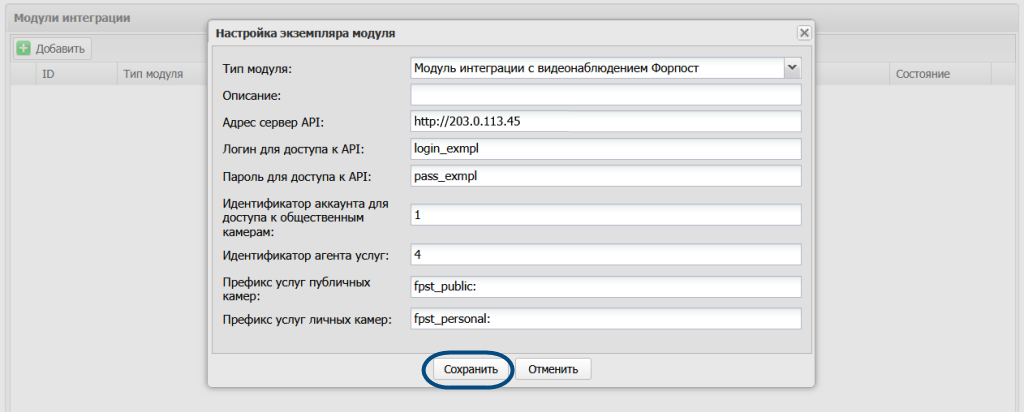Image resolution: width=1024 pixels, height=412 pixels.
Task: Click the Отменить button
Action: tap(553, 369)
